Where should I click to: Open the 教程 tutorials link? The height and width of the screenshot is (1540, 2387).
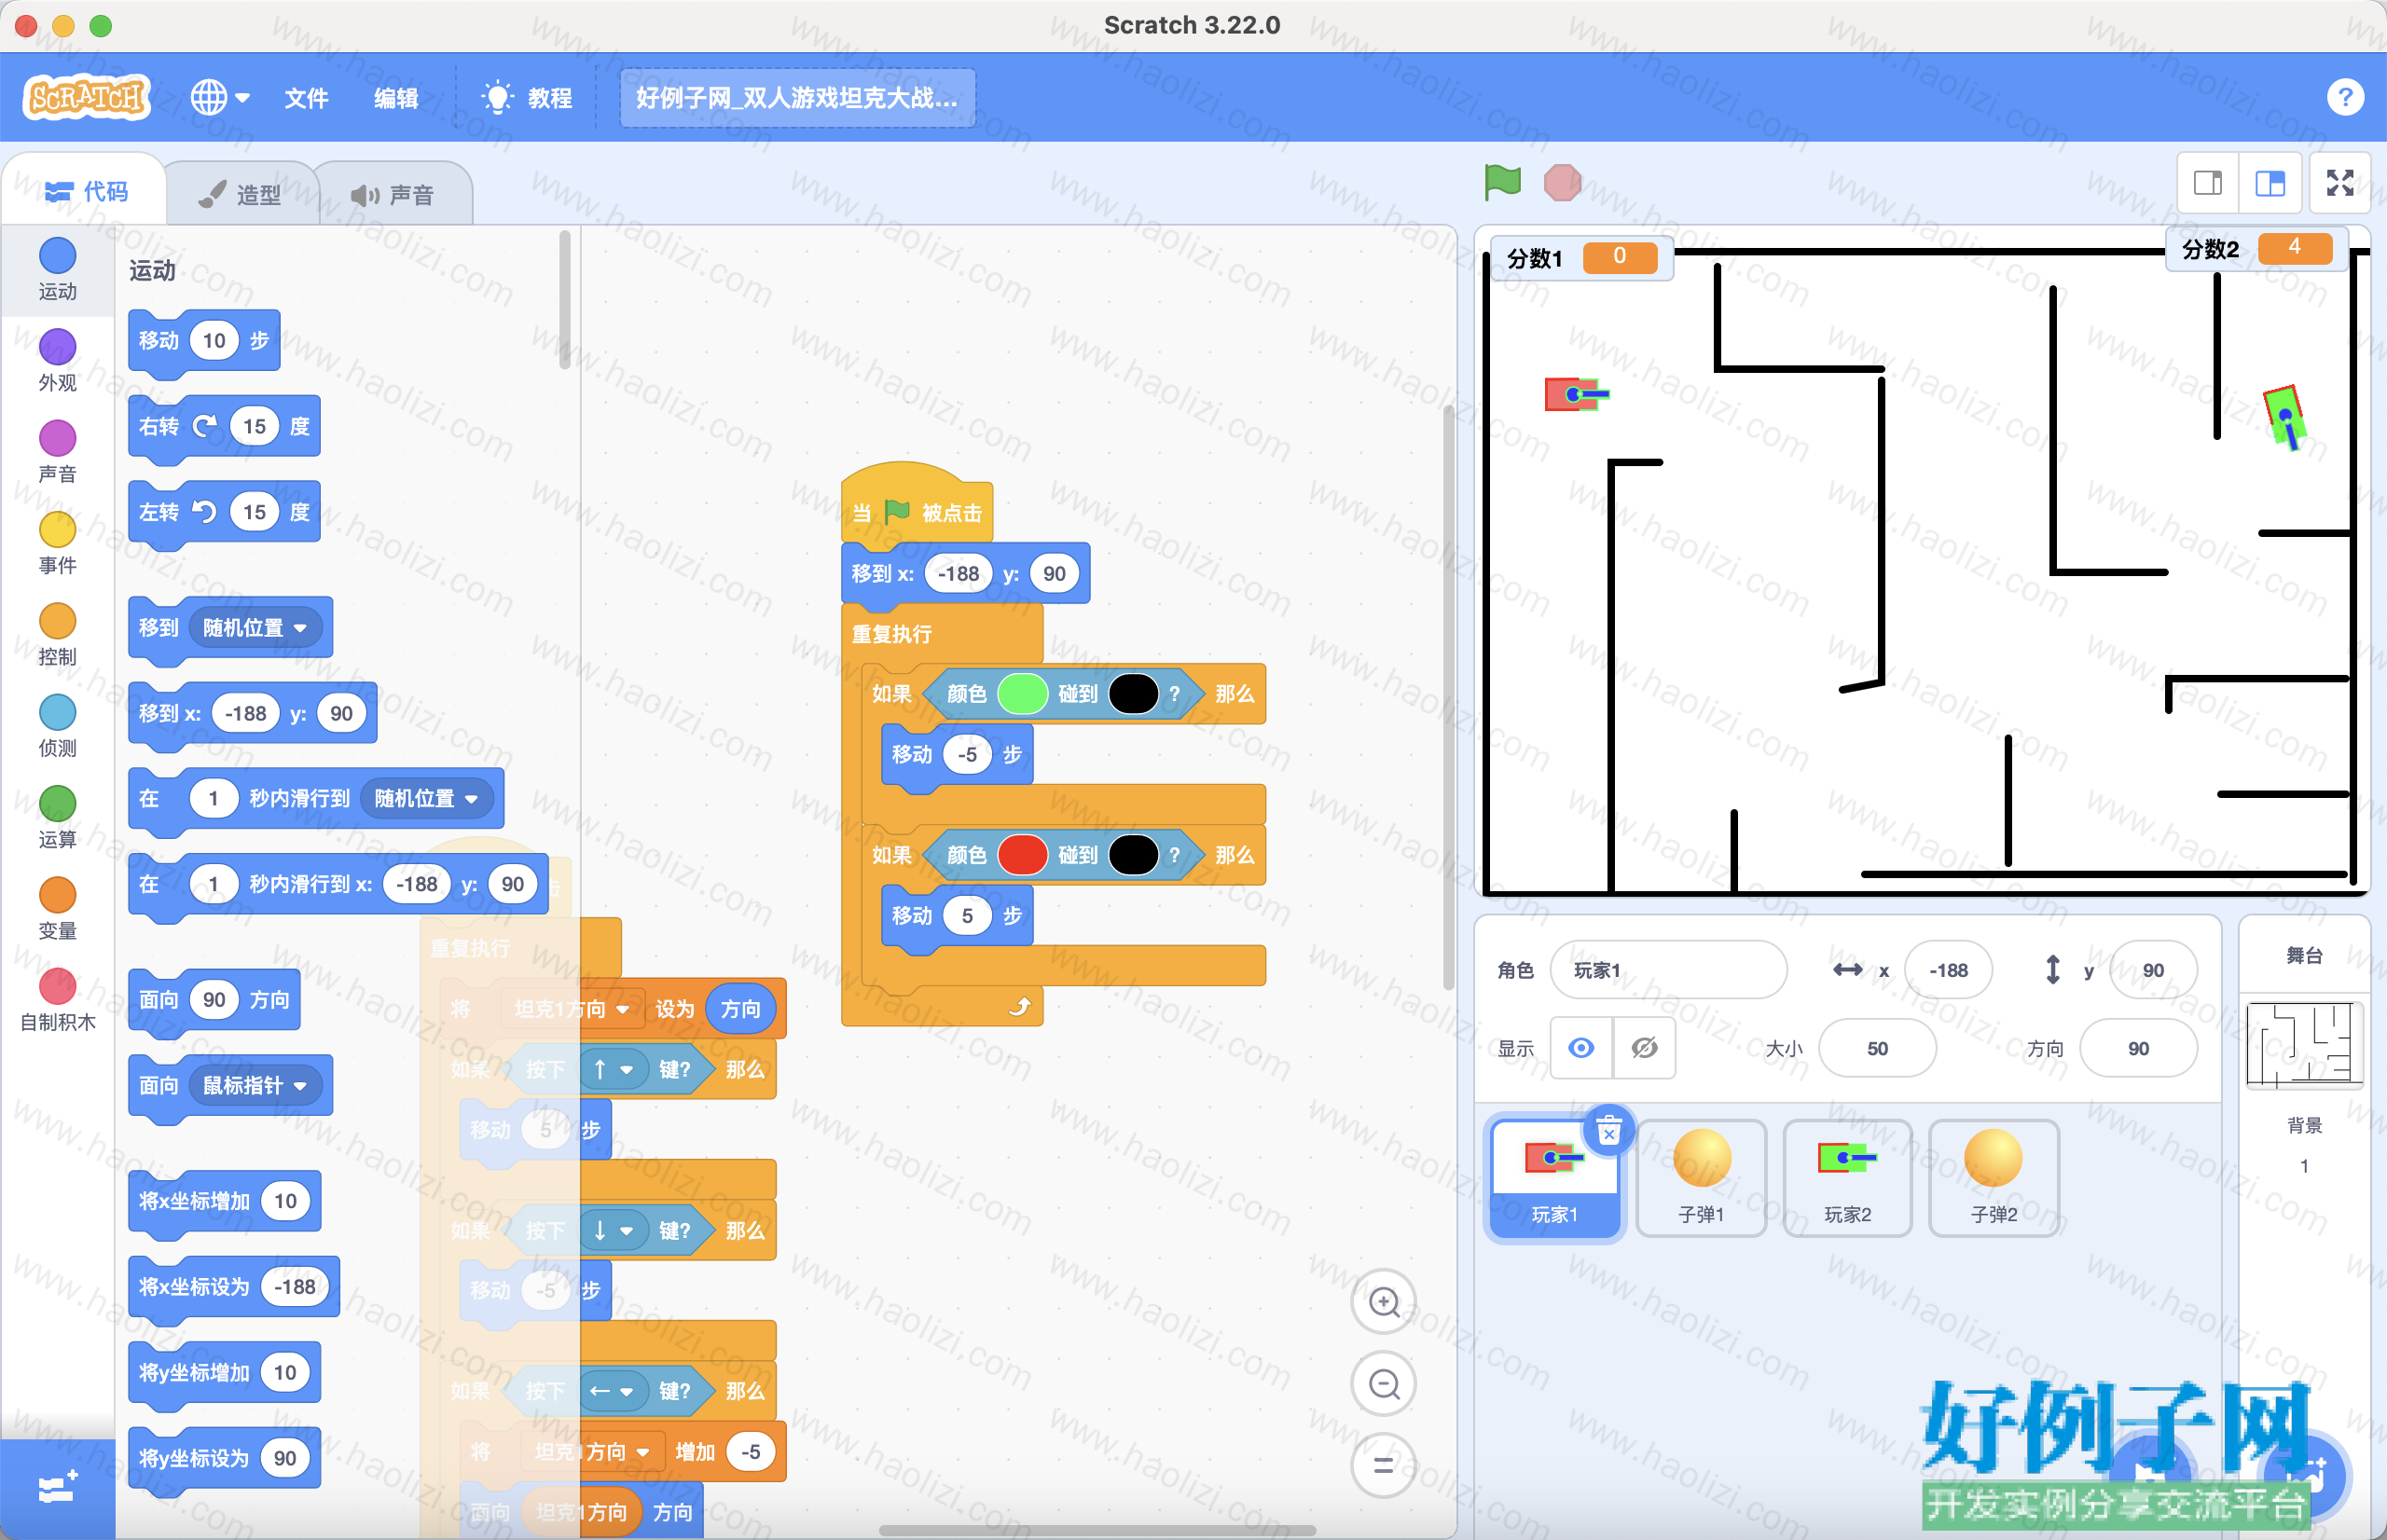pyautogui.click(x=527, y=98)
